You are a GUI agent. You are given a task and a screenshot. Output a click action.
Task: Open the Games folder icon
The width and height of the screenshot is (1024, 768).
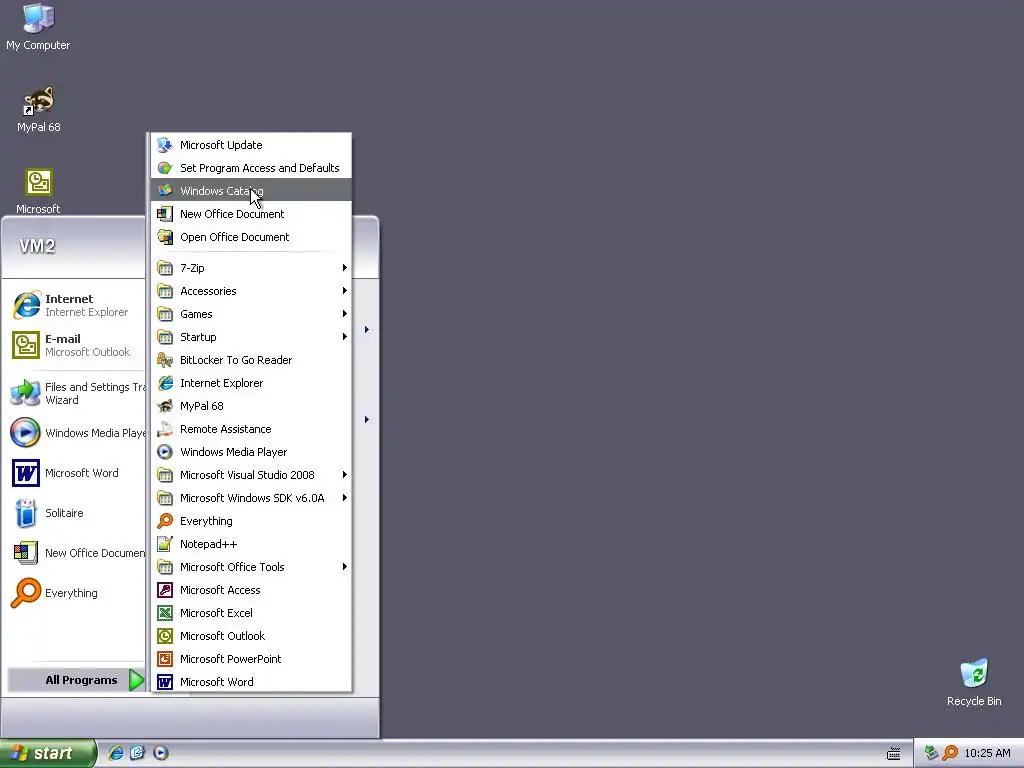tap(165, 313)
